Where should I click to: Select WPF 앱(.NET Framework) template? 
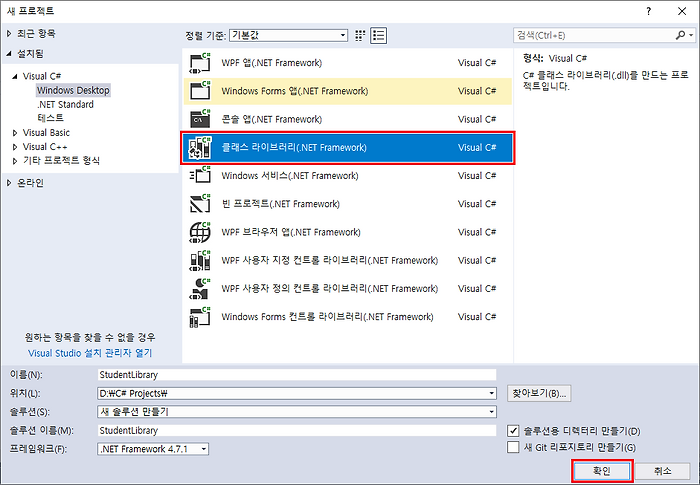[348, 63]
